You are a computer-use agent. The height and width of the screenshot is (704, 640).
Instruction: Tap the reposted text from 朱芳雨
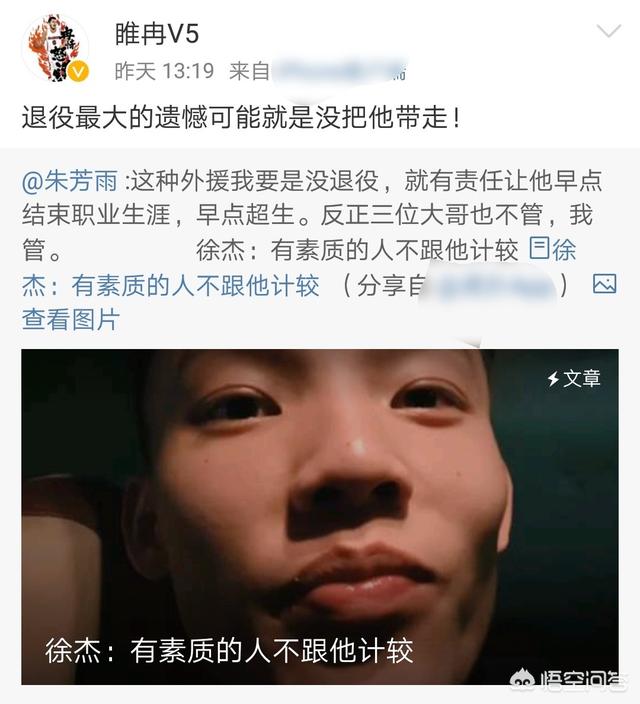click(312, 215)
